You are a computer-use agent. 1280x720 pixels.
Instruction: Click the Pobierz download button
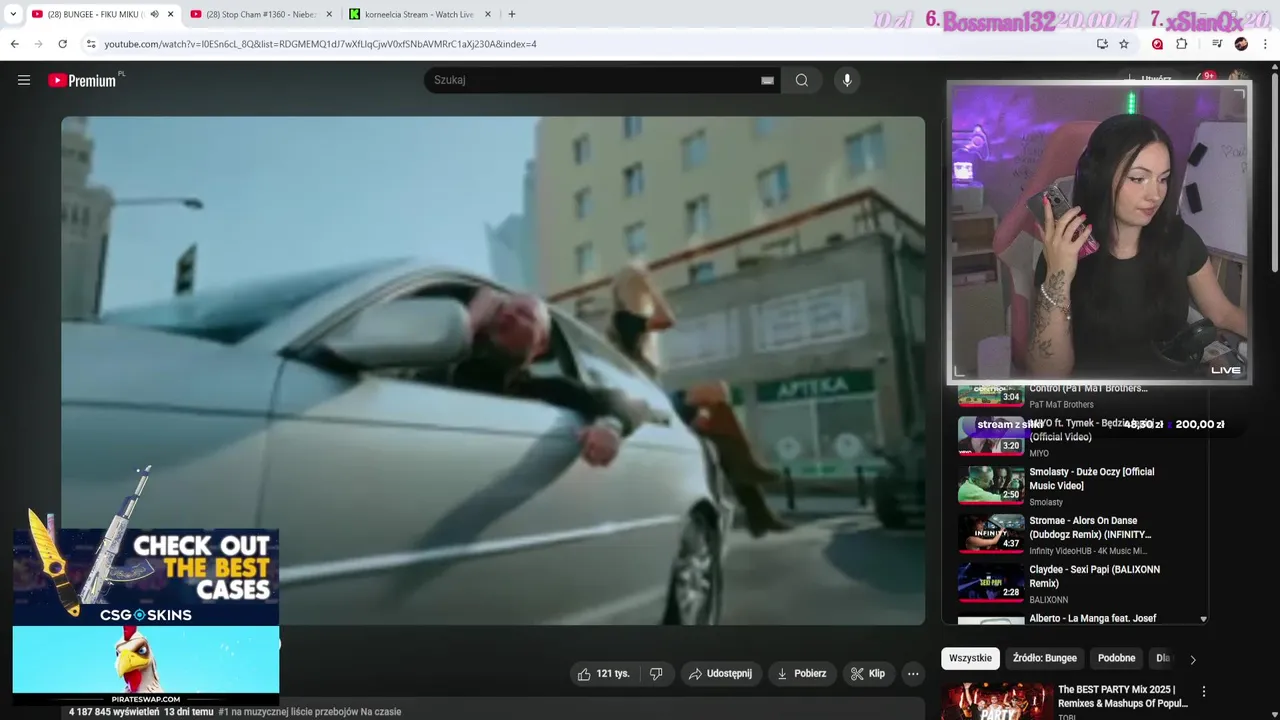pos(802,674)
